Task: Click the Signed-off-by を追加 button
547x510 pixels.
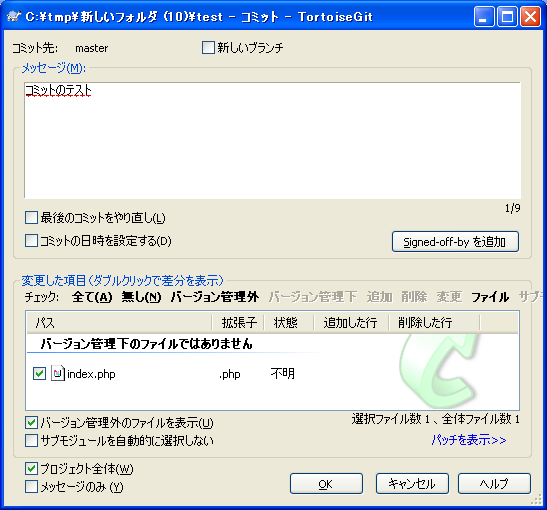Action: [x=455, y=241]
